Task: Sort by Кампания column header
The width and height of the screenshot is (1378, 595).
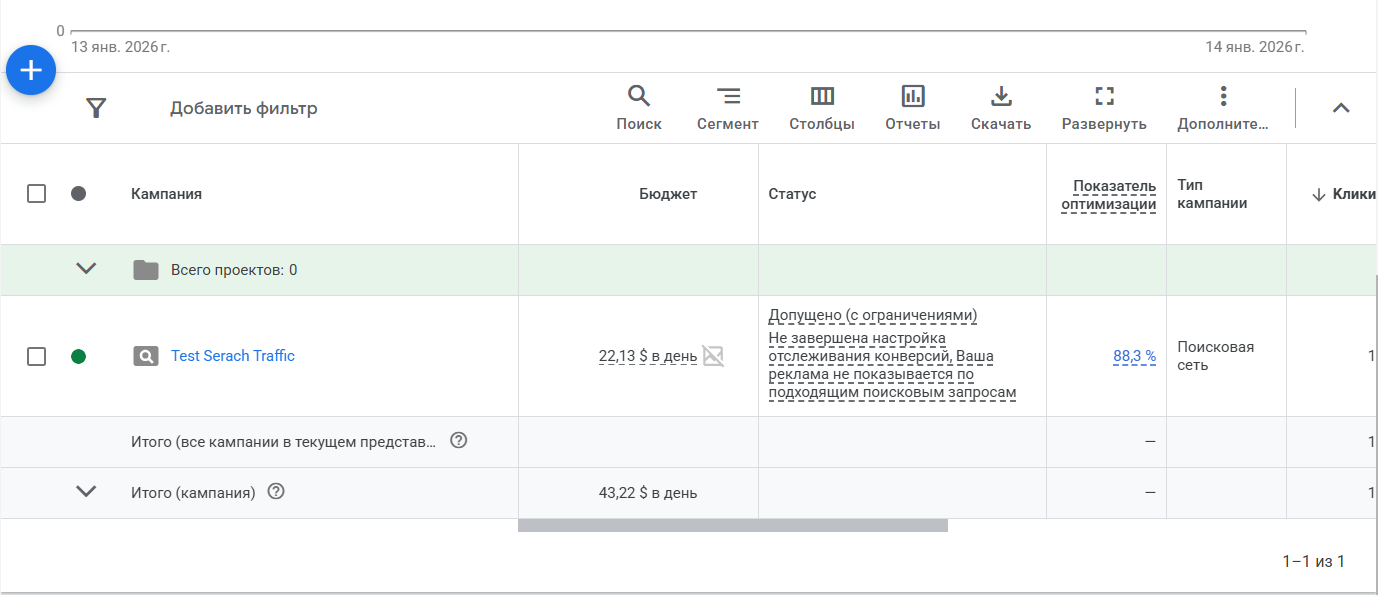Action: tap(166, 194)
